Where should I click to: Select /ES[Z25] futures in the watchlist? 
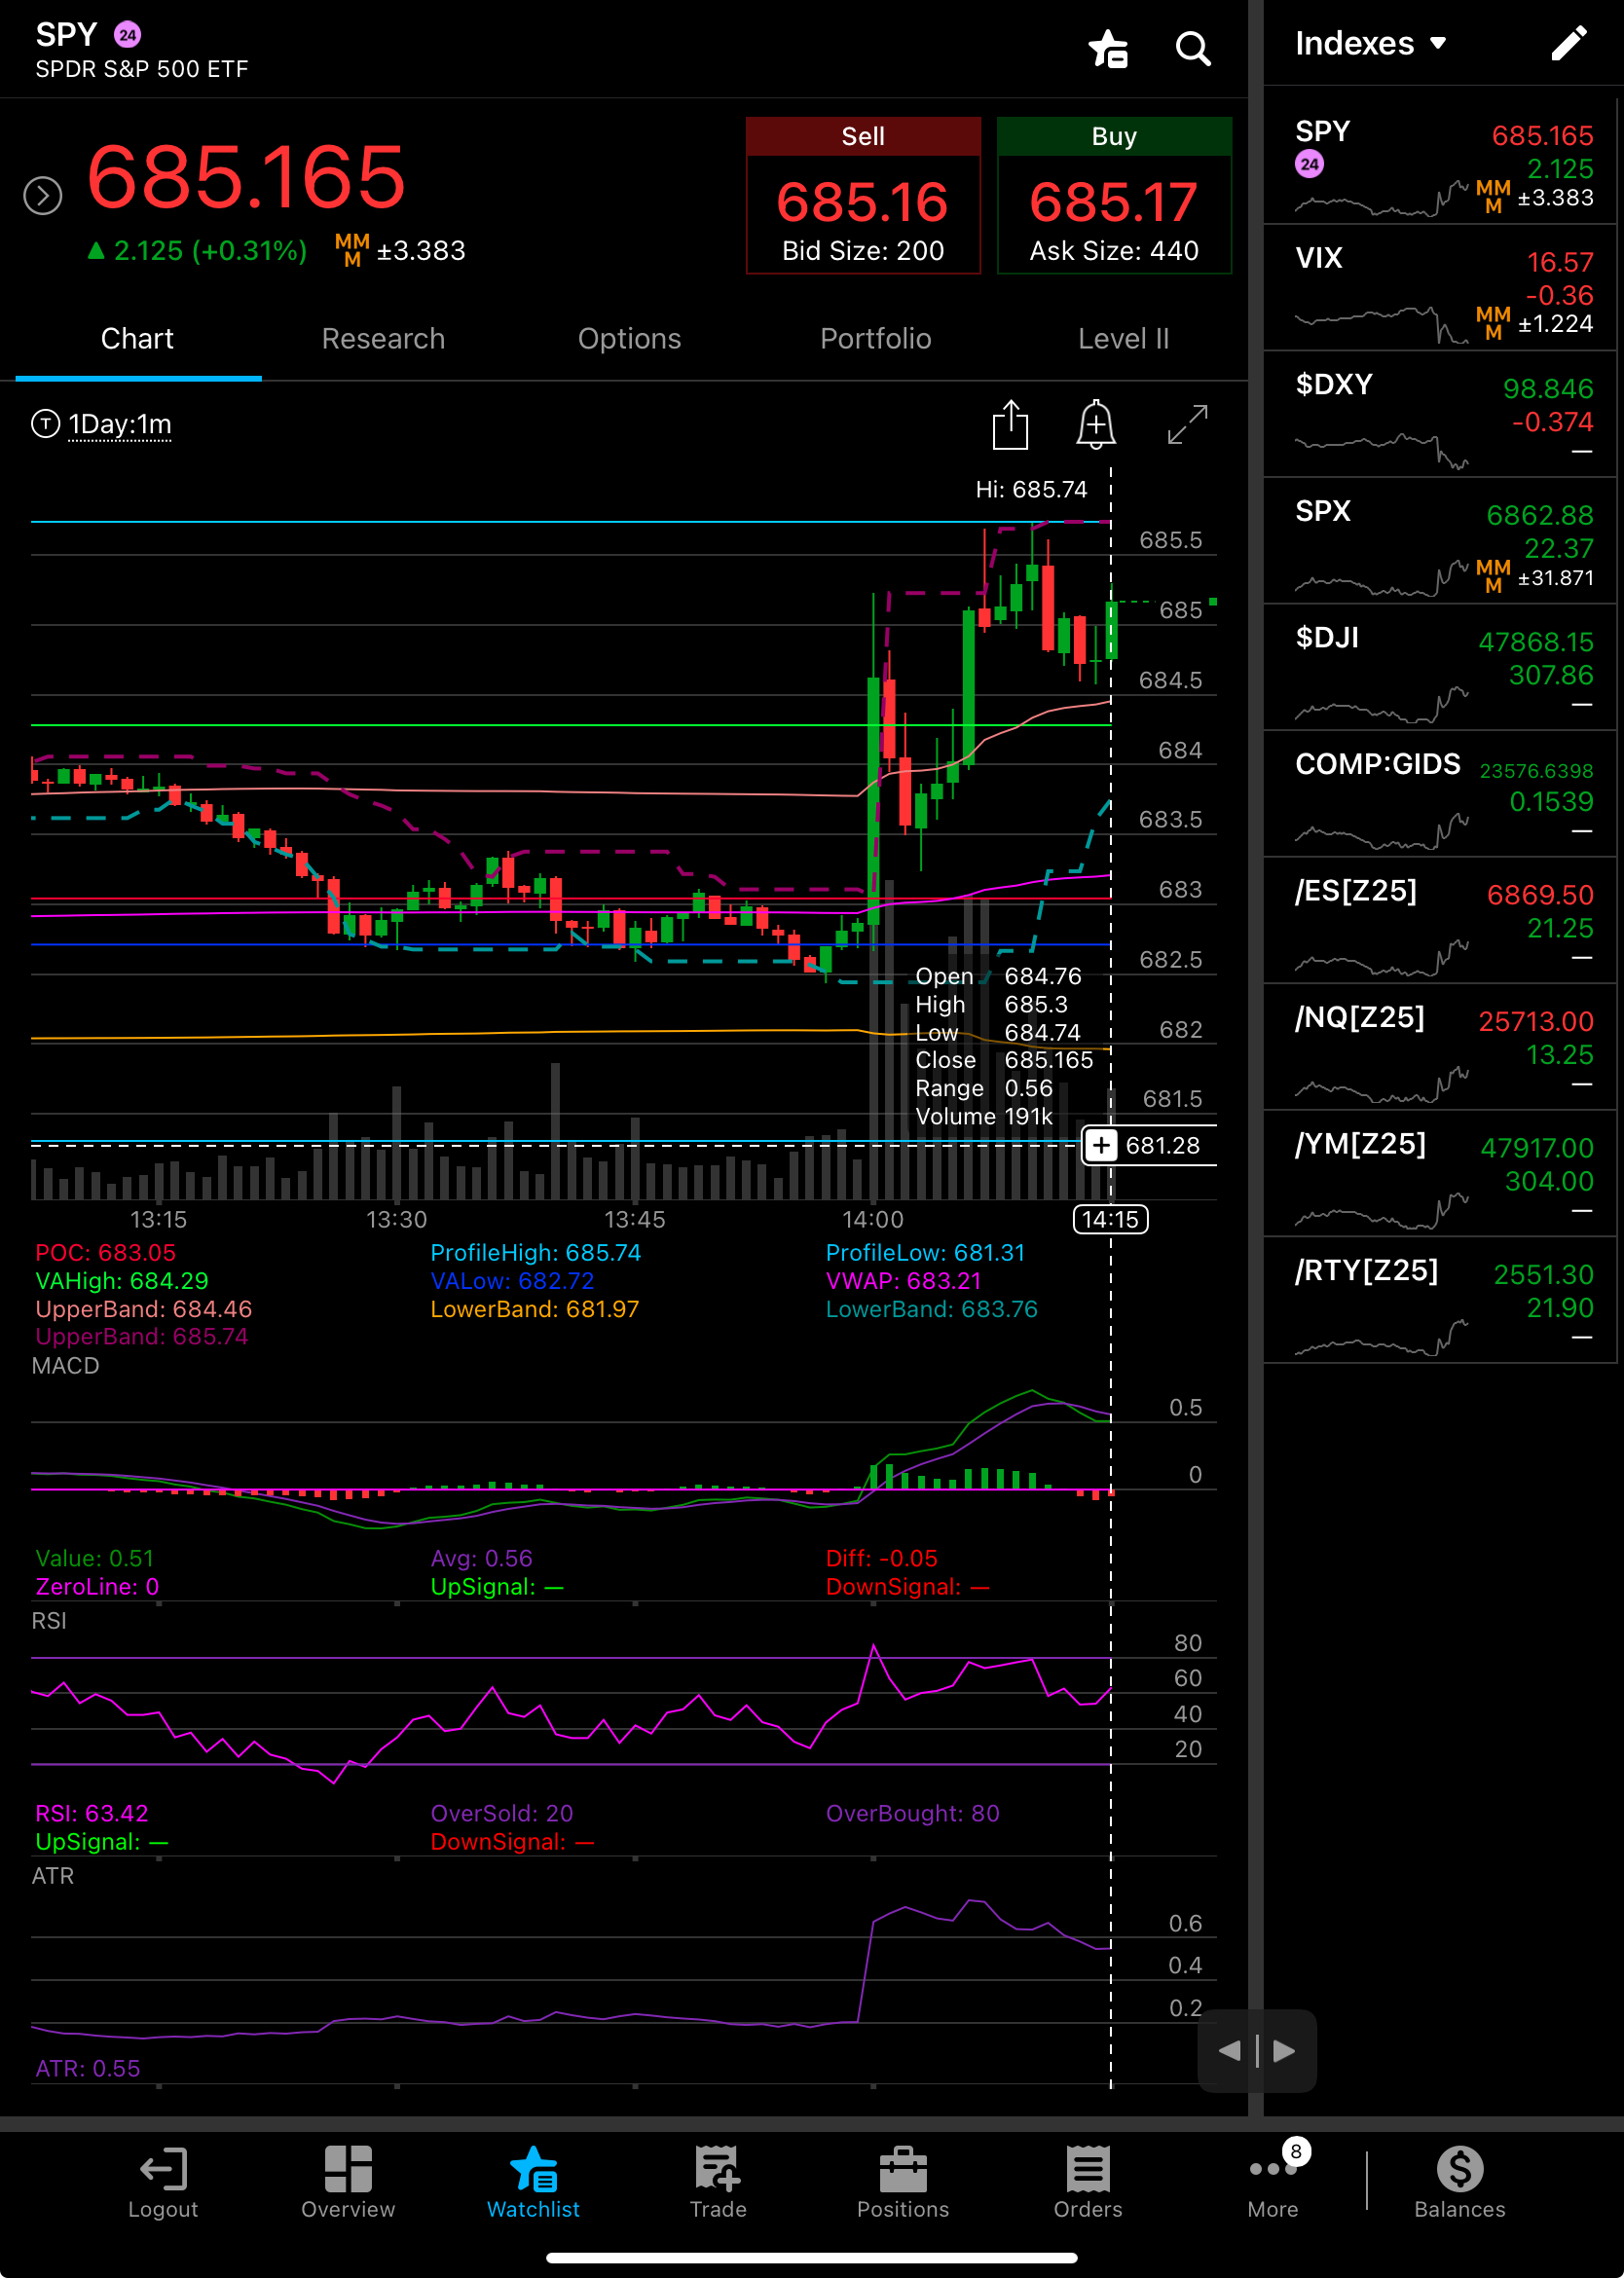point(1439,921)
